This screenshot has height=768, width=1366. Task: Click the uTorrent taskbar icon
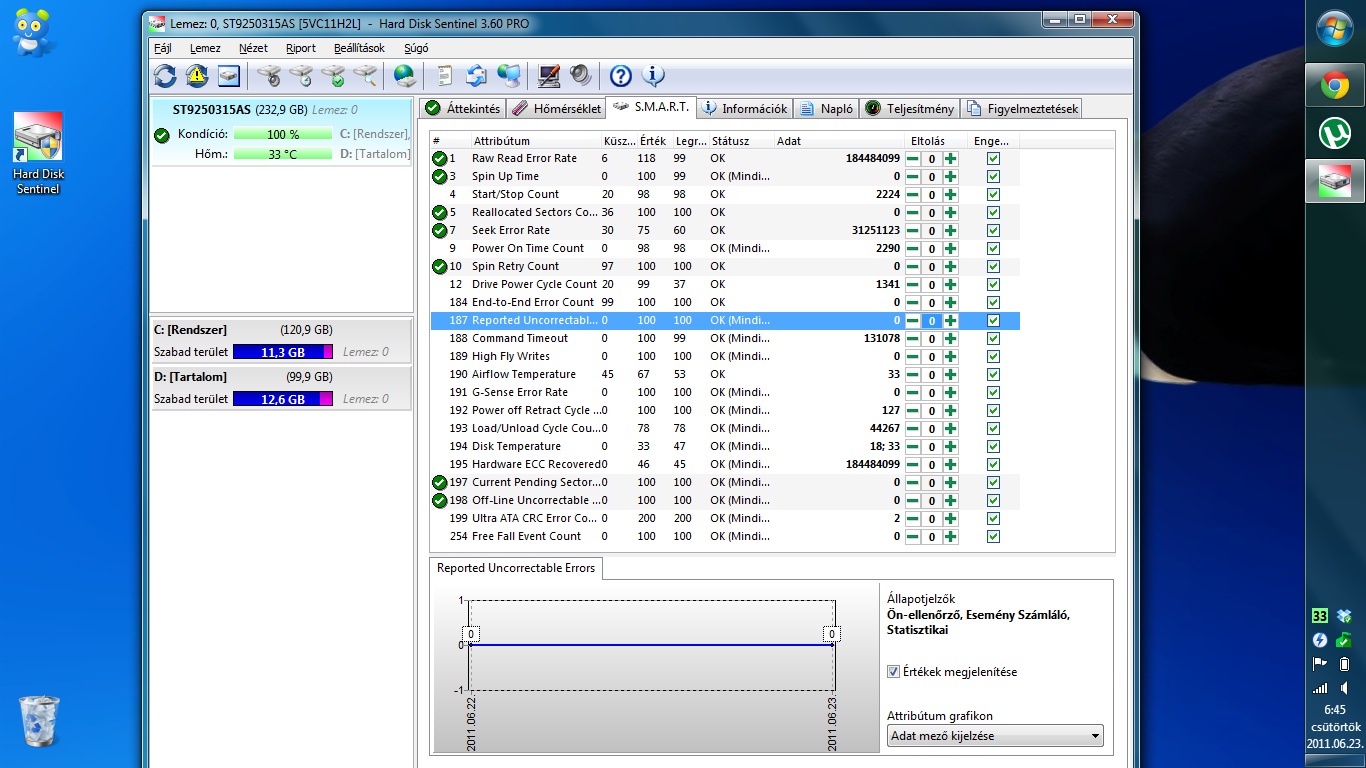pos(1335,133)
